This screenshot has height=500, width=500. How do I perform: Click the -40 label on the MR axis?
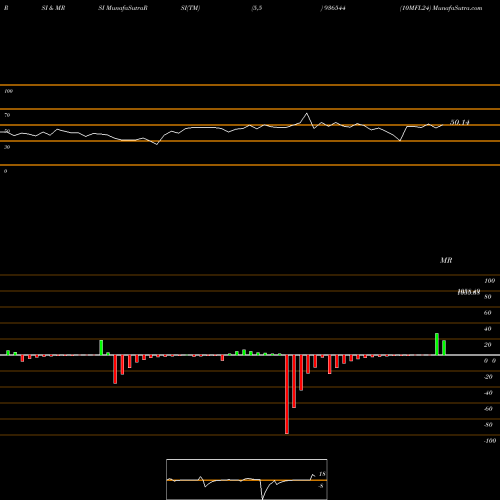tap(488, 393)
